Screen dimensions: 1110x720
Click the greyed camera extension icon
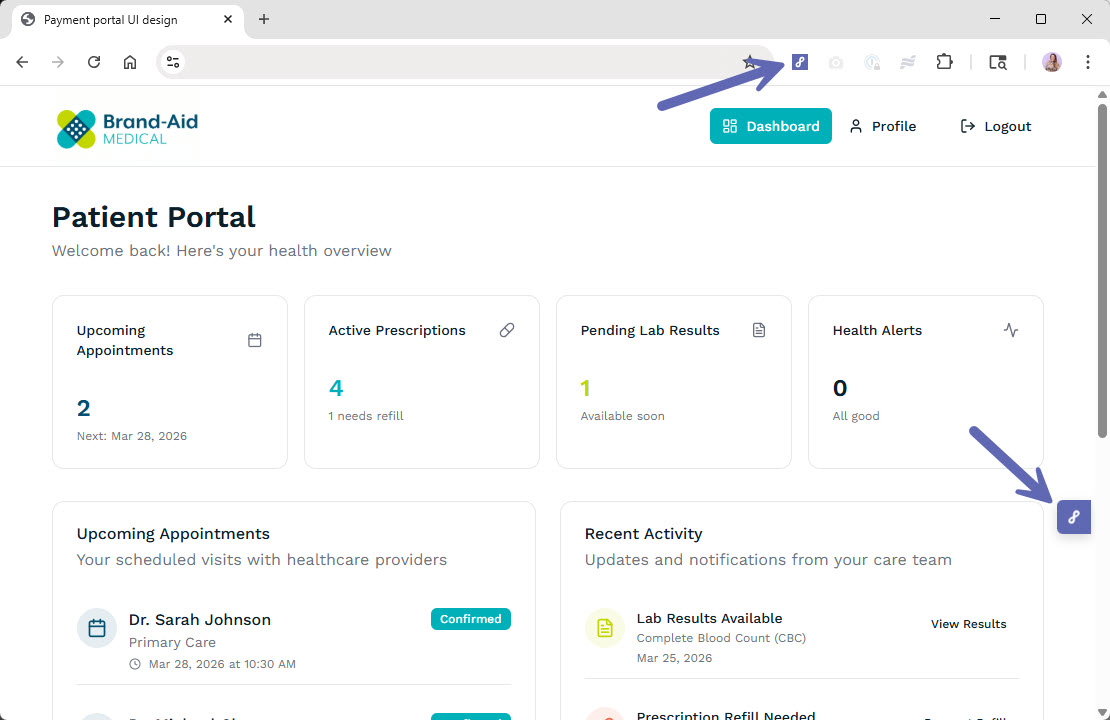pyautogui.click(x=835, y=62)
